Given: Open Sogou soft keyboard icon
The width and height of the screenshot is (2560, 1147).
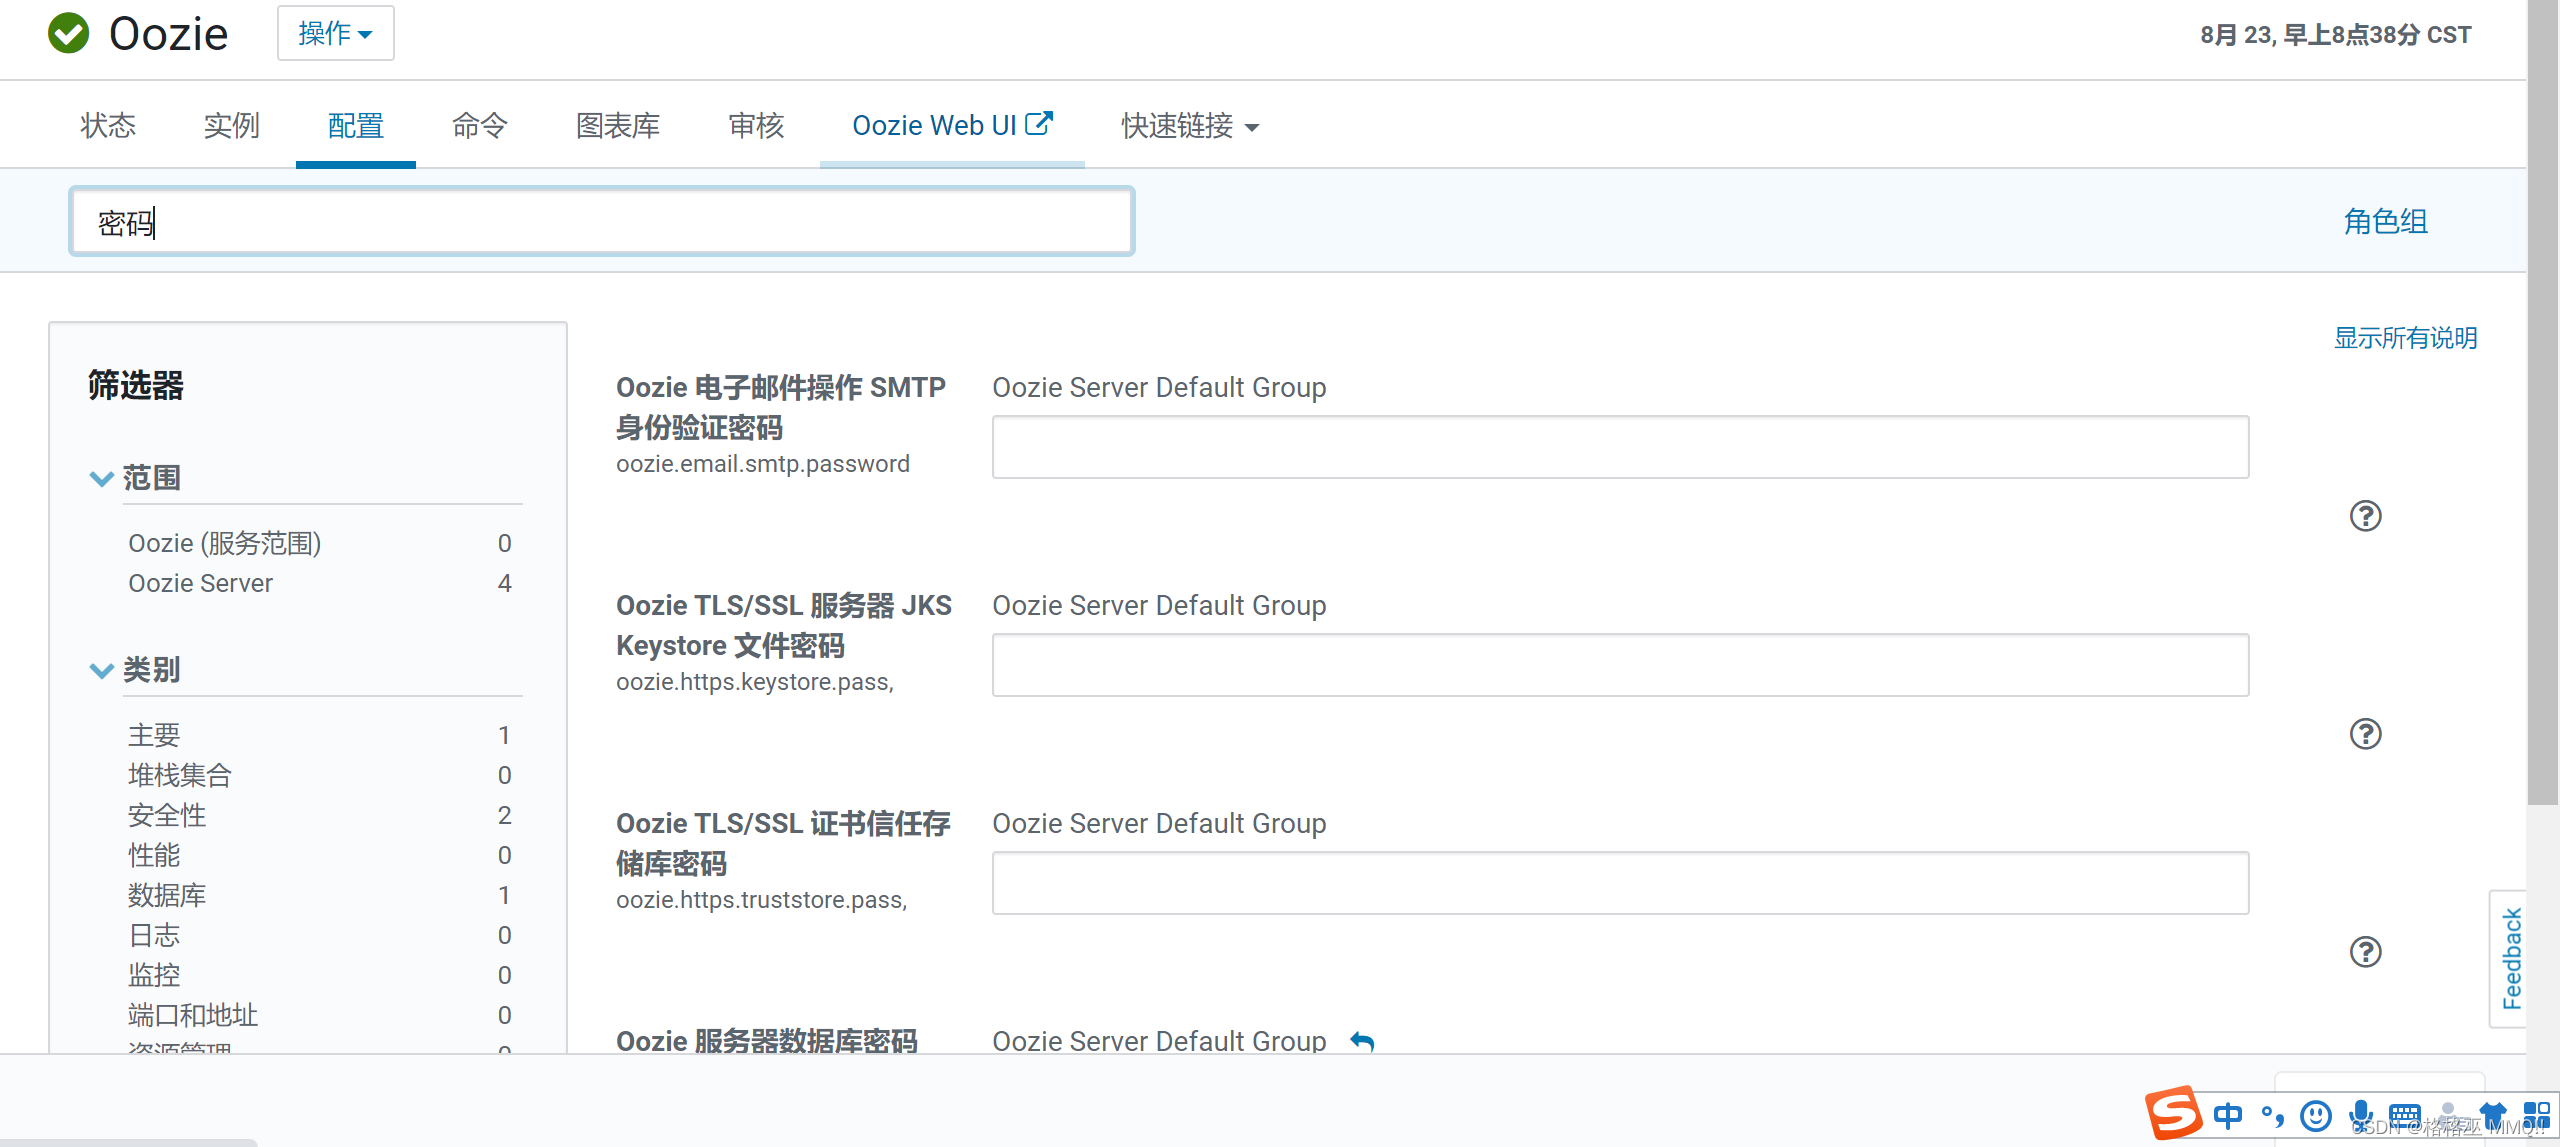Looking at the screenshot, I should point(2405,1115).
